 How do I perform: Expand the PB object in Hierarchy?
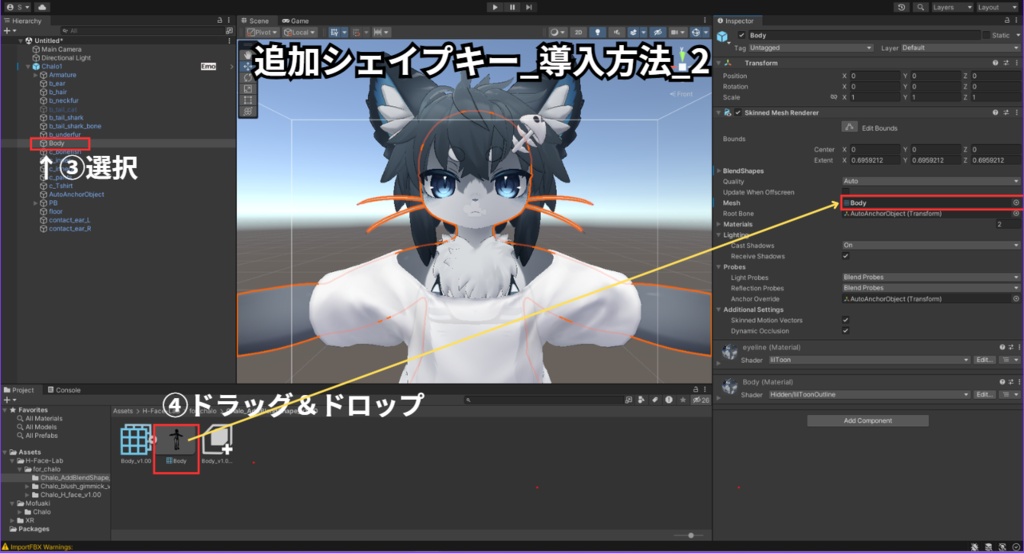(36, 203)
